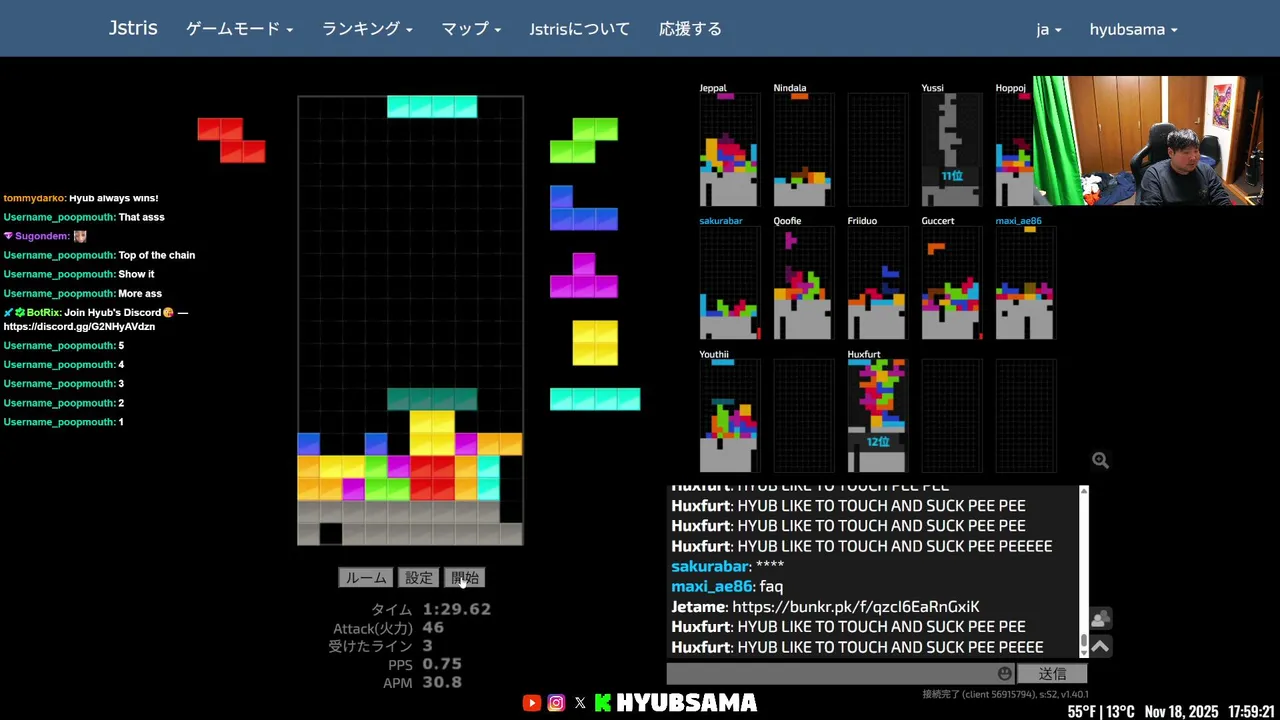This screenshot has width=1280, height=720.
Task: Click the time value 1:29.62
Action: pos(456,609)
